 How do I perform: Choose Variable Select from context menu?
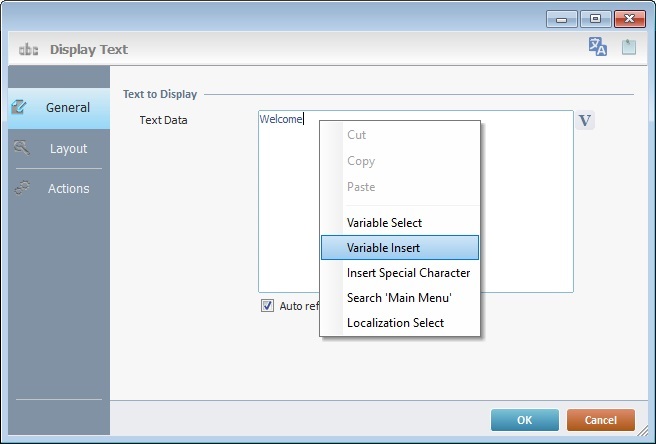pos(384,223)
